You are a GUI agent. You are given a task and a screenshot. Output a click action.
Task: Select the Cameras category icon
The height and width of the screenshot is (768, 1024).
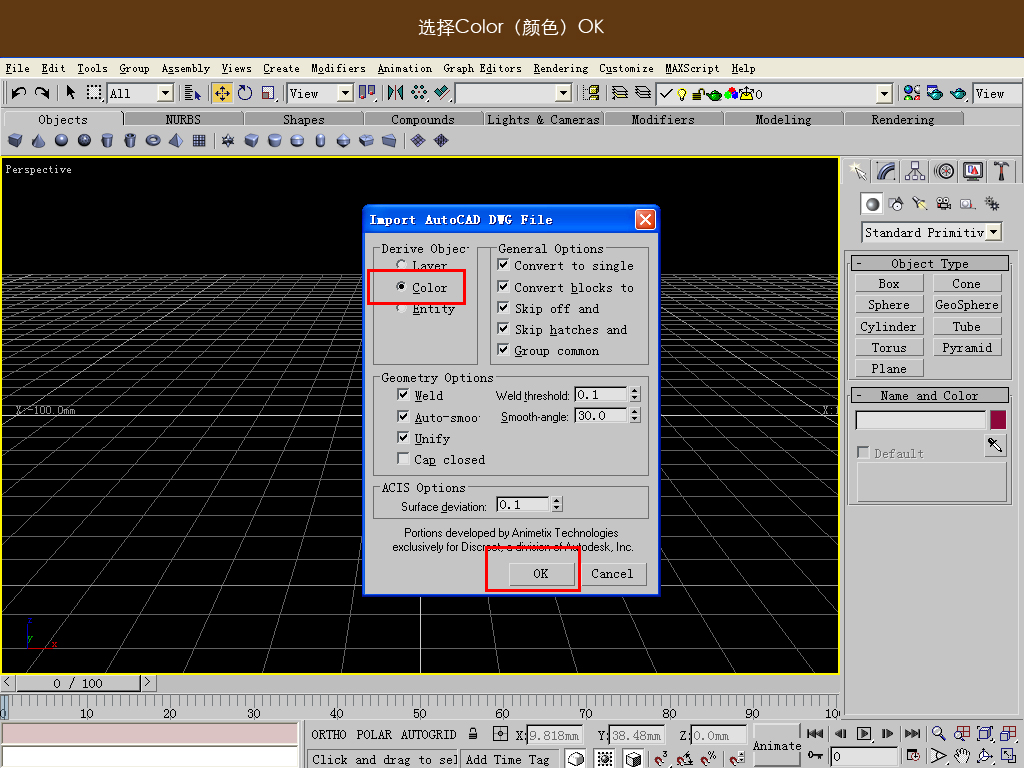(943, 204)
